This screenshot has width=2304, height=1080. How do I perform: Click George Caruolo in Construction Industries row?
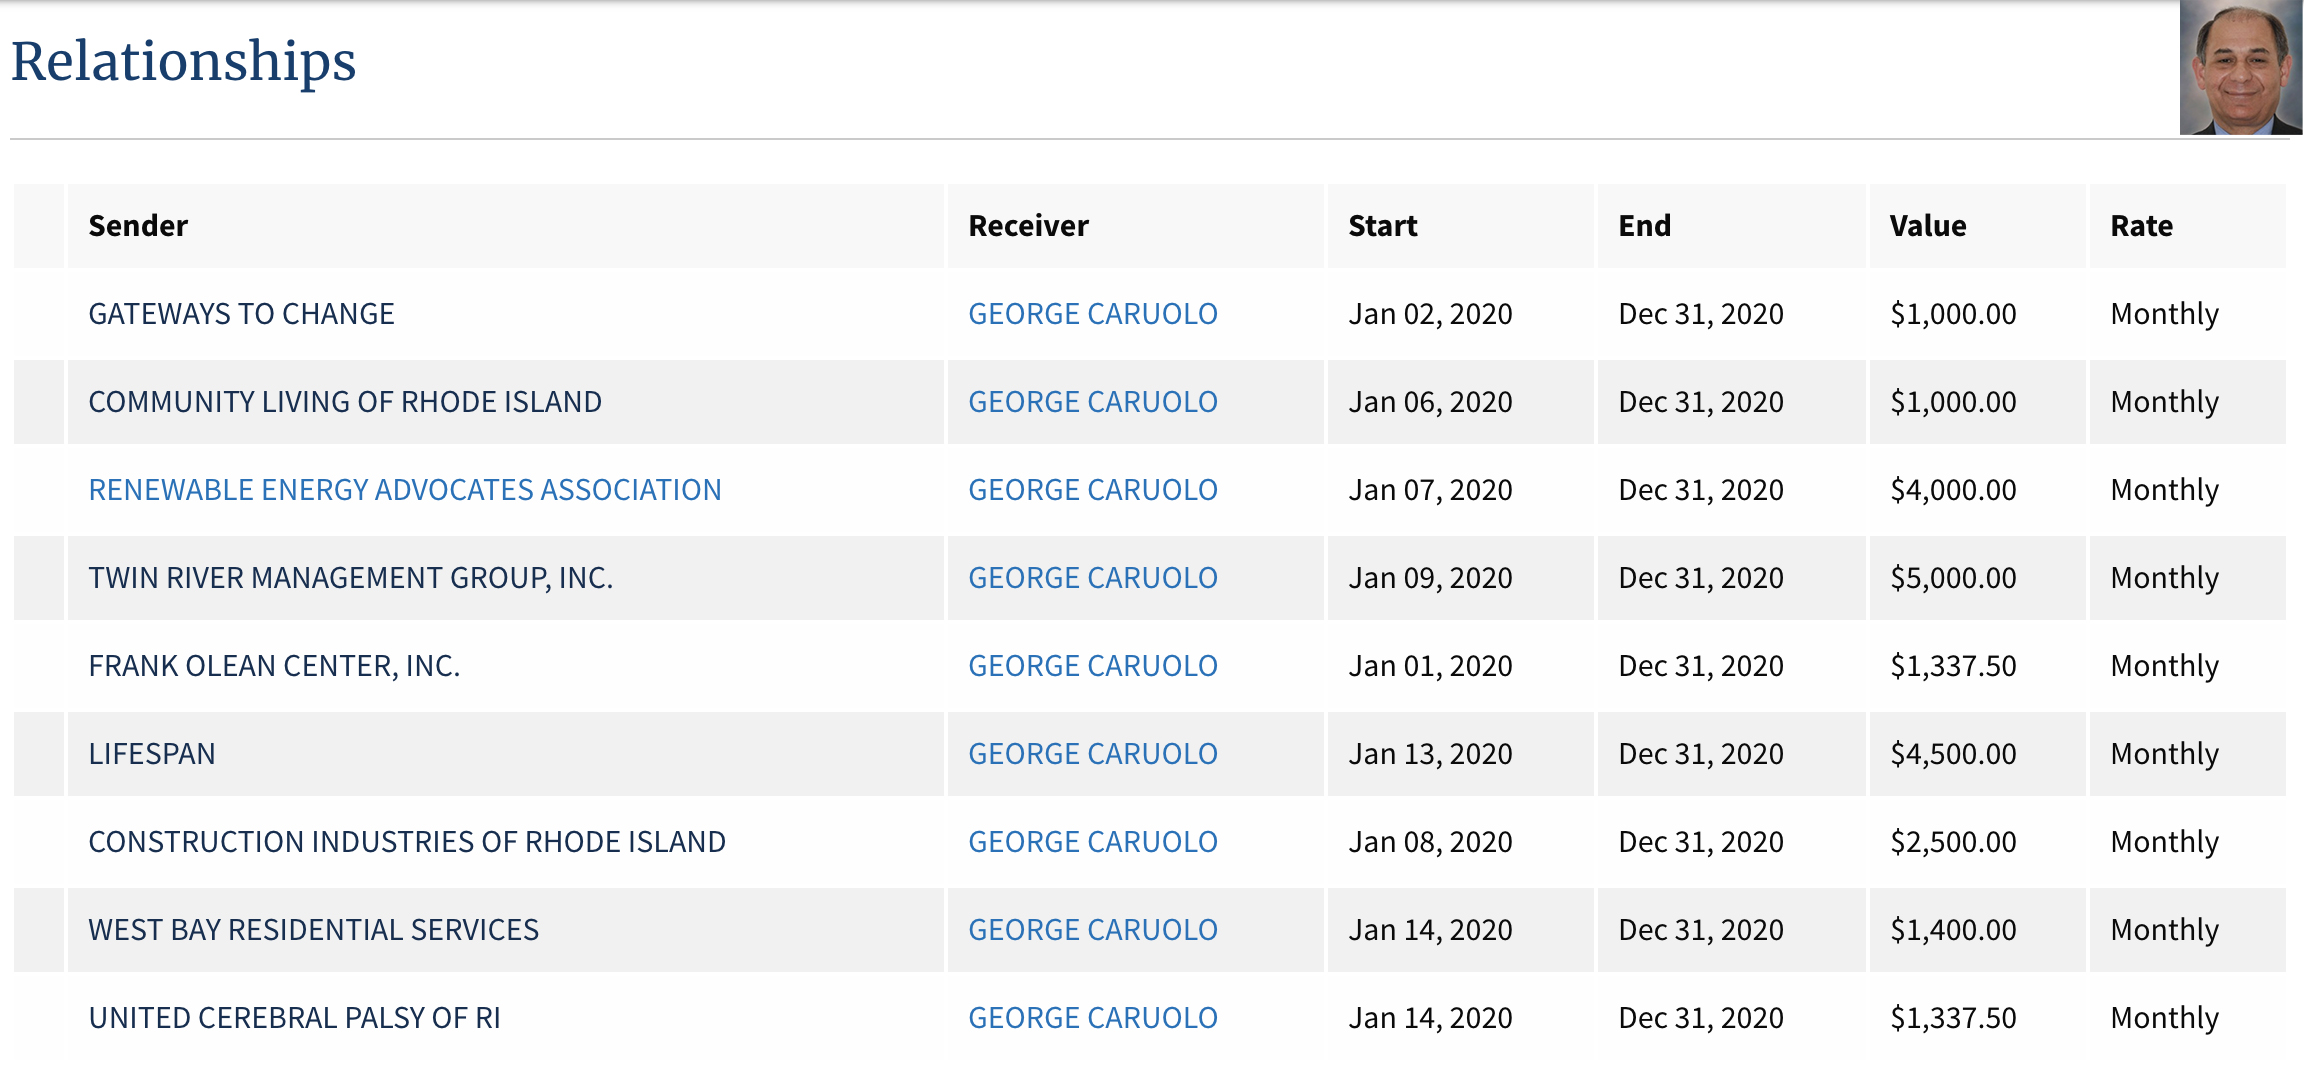click(1092, 842)
